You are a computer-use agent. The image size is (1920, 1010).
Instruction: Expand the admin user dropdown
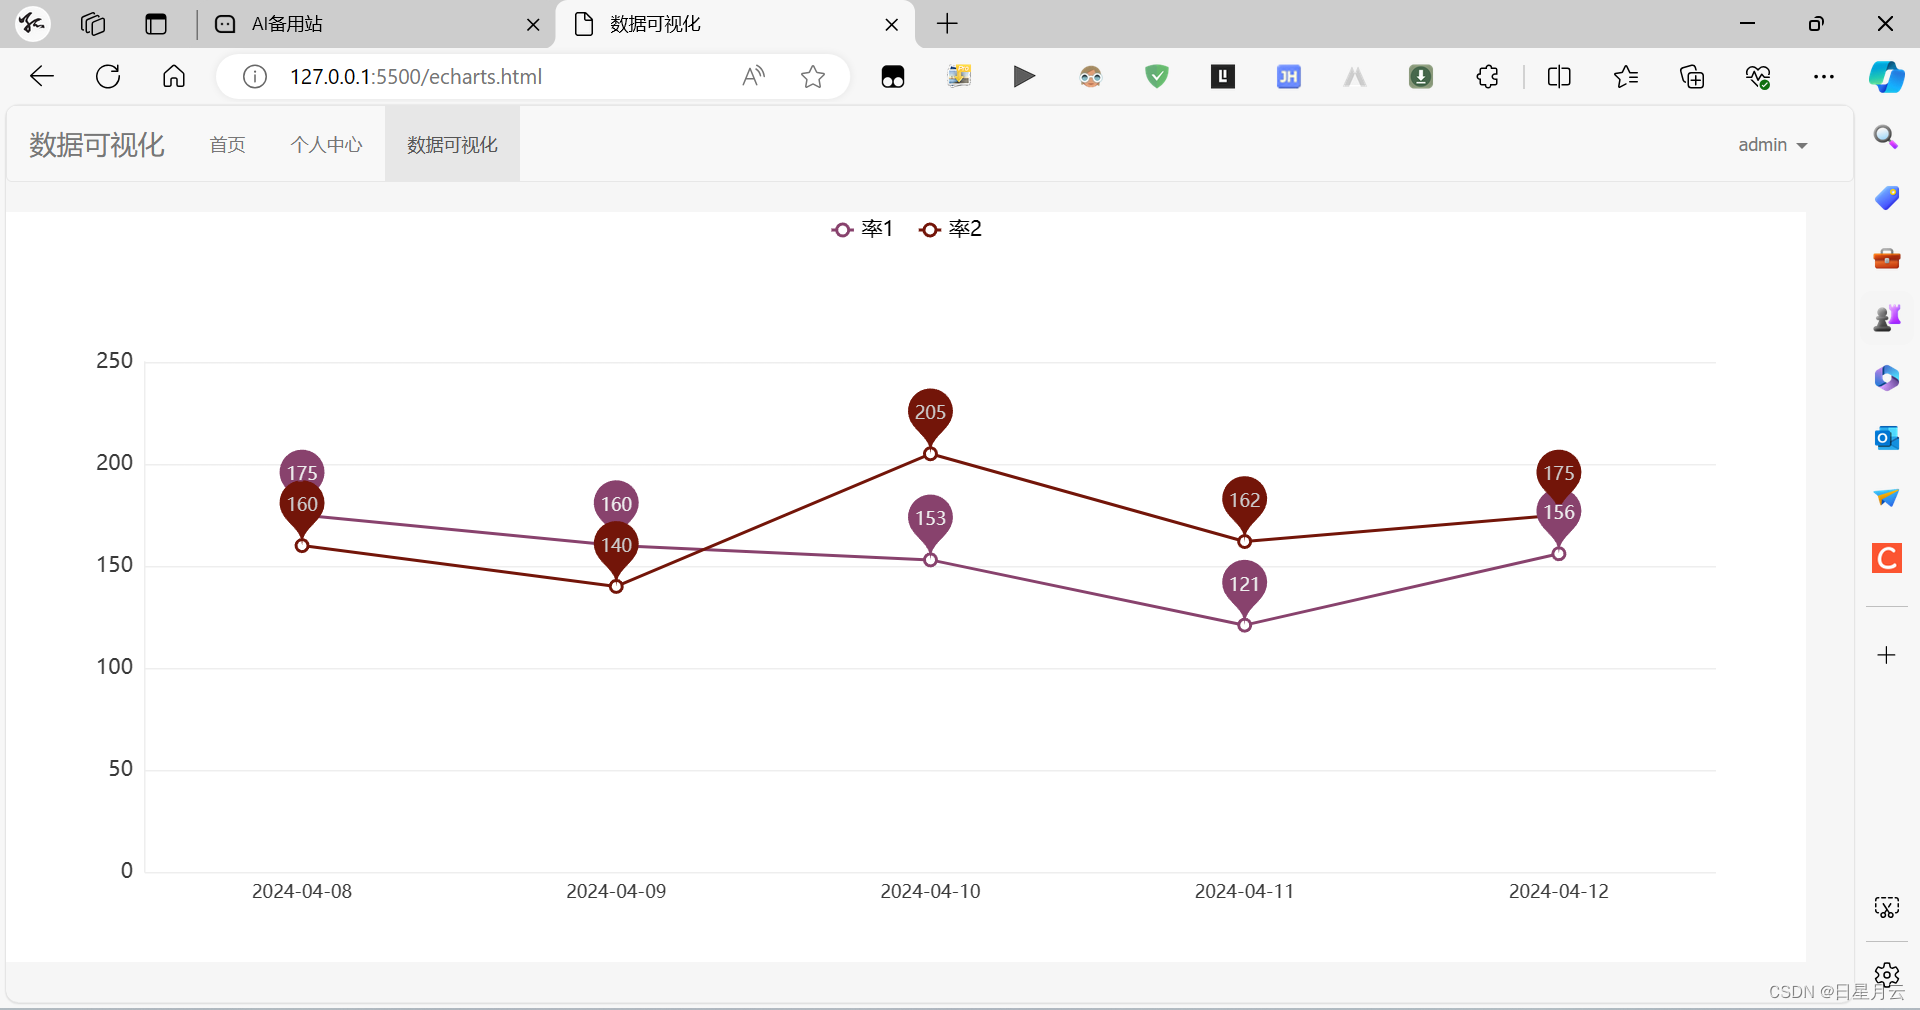[x=1772, y=145]
